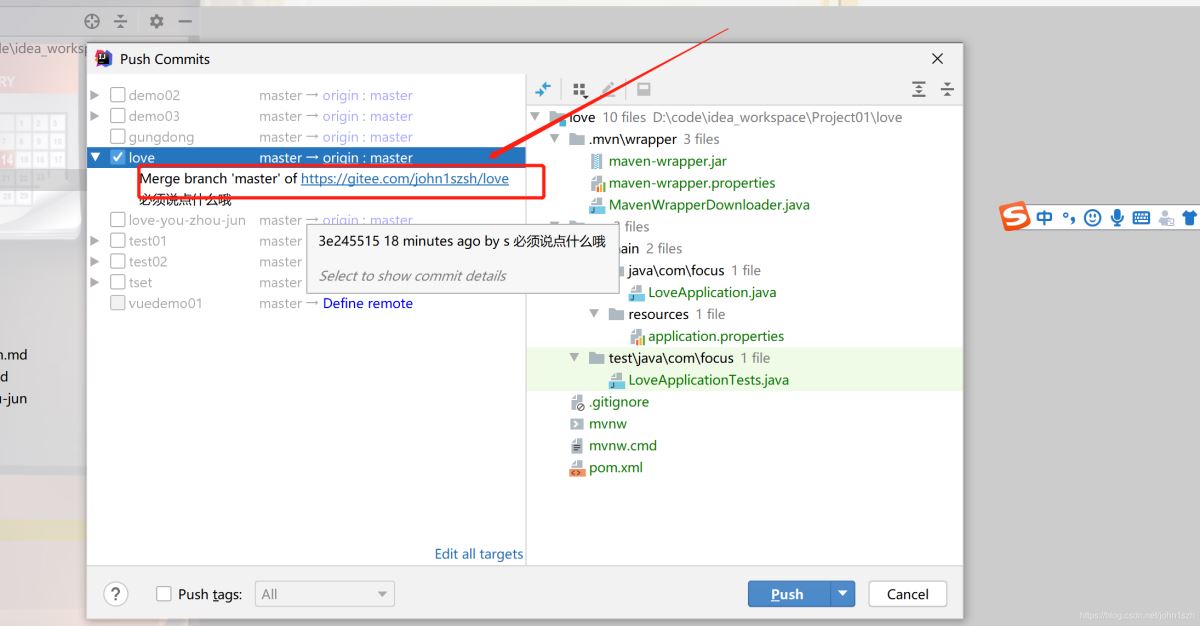Screen dimensions: 1200x626
Task: Open the Push tags 'All' dropdown
Action: pyautogui.click(x=325, y=594)
